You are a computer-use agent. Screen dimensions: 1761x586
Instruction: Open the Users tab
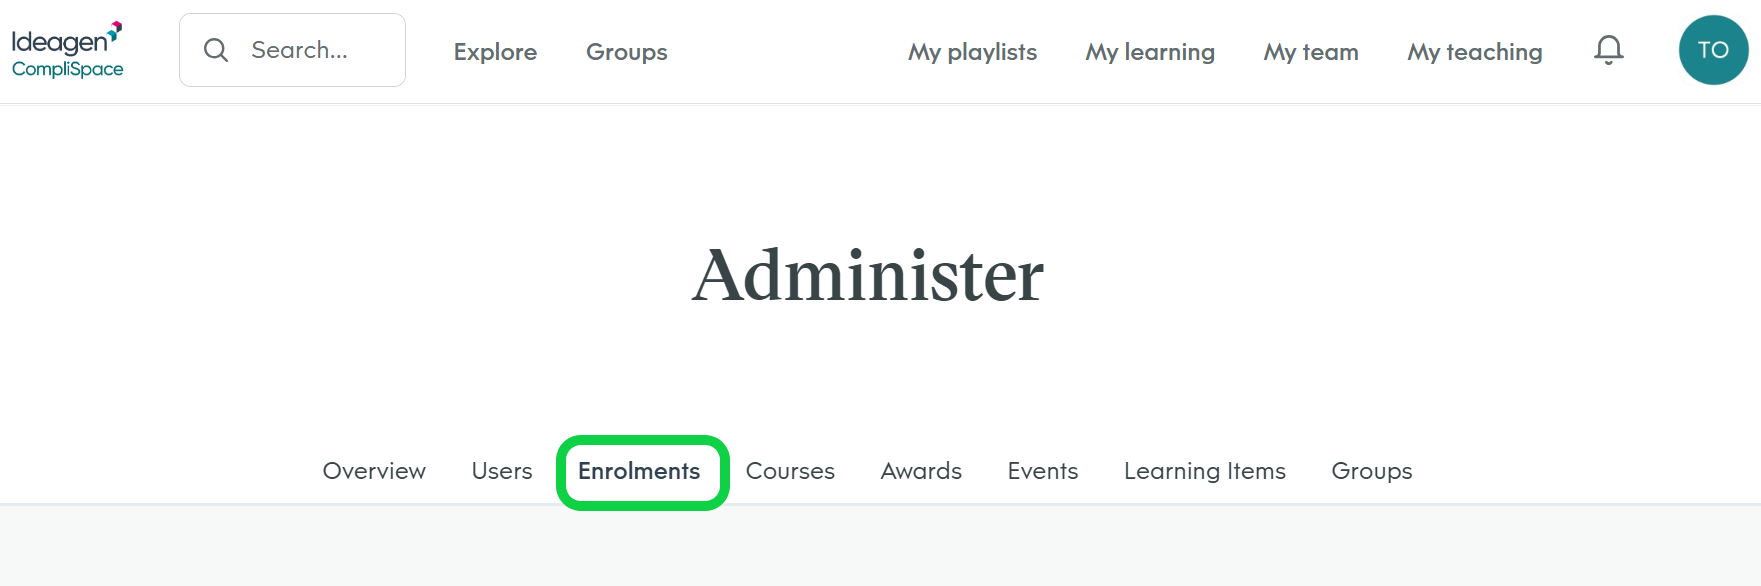click(501, 471)
